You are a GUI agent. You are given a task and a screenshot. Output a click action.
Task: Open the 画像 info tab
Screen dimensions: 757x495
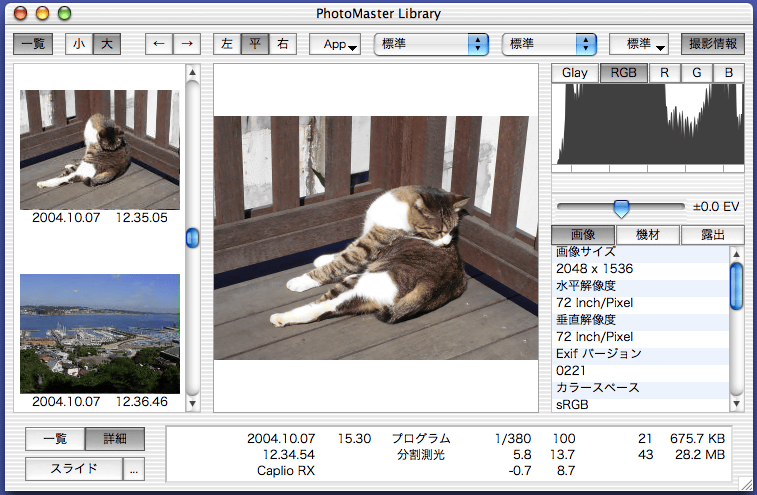[583, 235]
